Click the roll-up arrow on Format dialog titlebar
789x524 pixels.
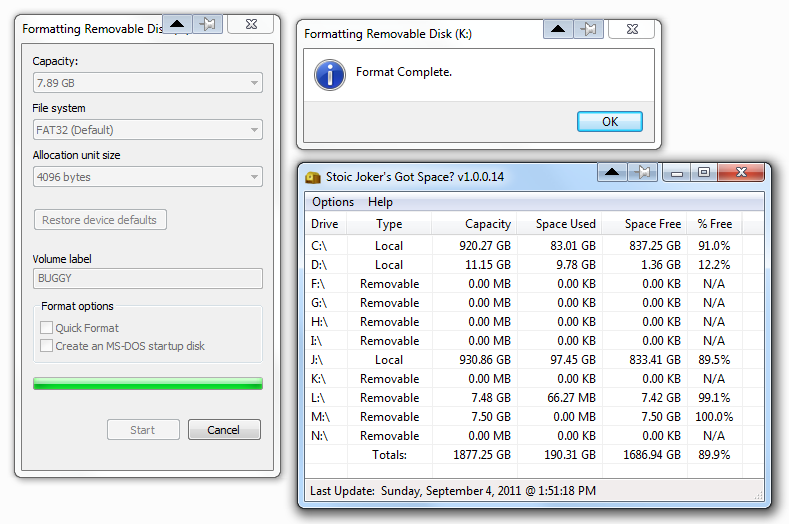point(176,23)
